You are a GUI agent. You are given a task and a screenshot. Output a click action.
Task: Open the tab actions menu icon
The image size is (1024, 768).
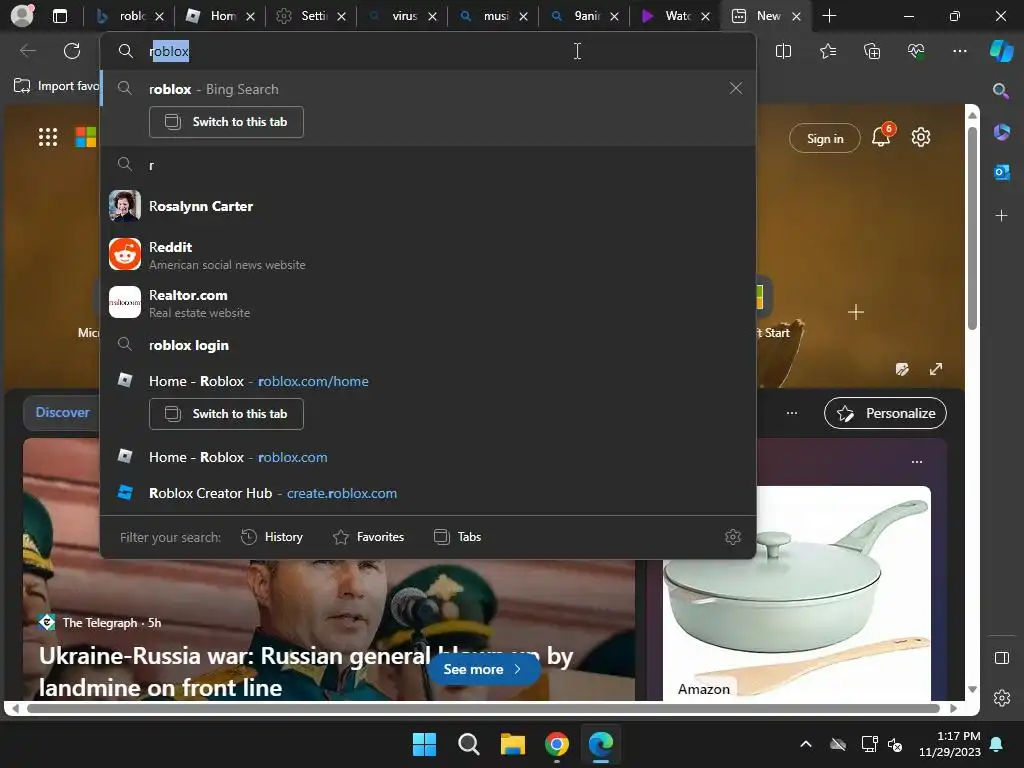click(59, 16)
